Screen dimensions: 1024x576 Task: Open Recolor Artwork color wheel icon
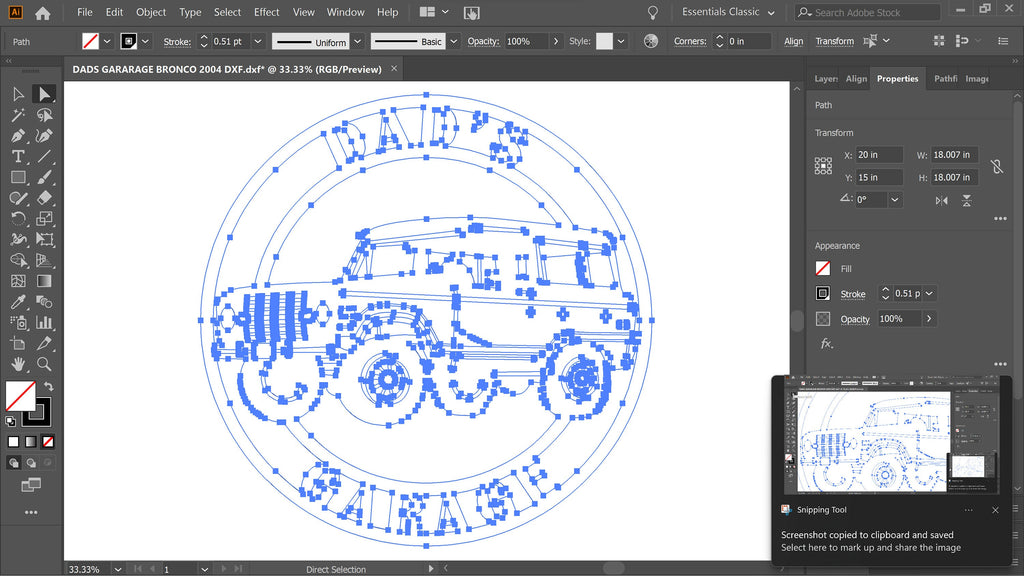point(650,41)
